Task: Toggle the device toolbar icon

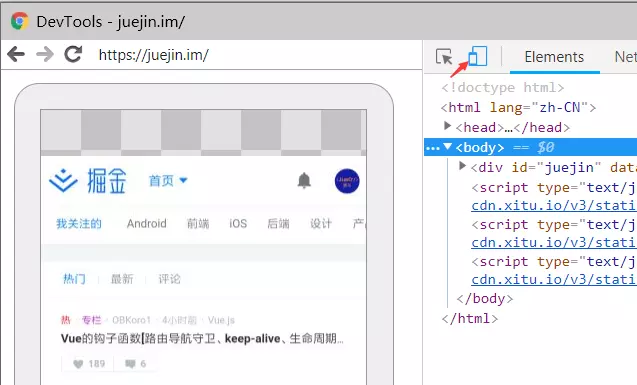Action: pyautogui.click(x=477, y=56)
